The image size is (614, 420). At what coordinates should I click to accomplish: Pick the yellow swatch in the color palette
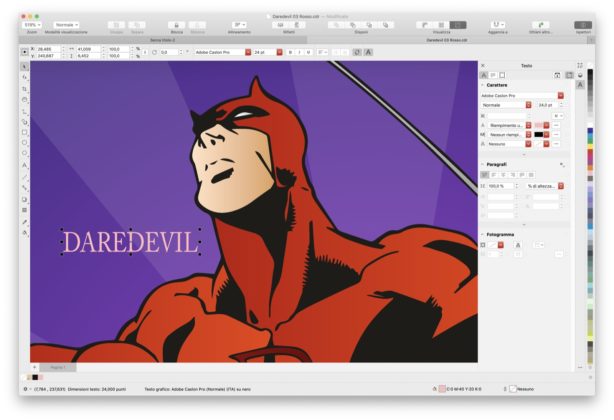click(x=590, y=146)
